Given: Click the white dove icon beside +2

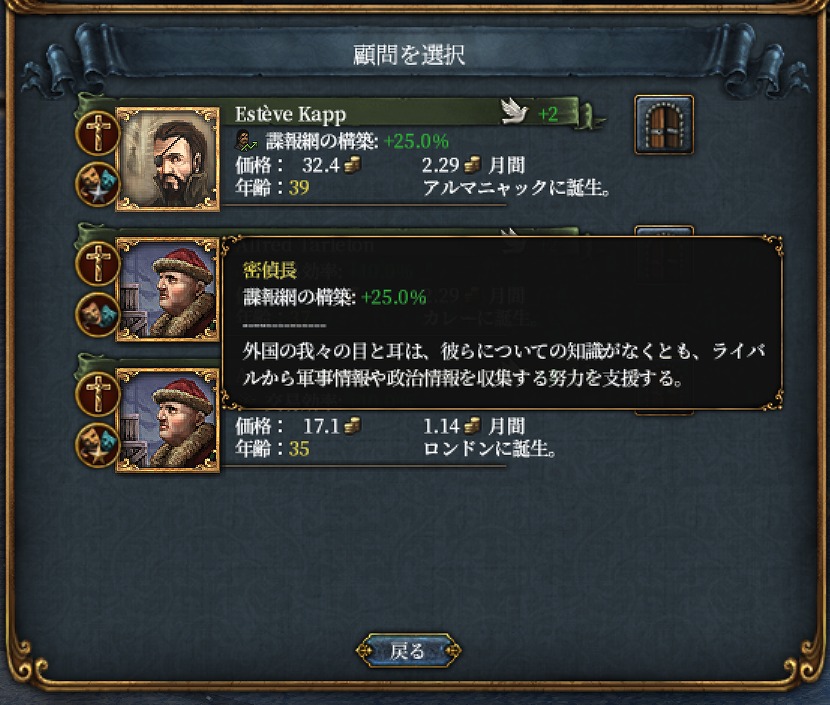Looking at the screenshot, I should pyautogui.click(x=515, y=112).
